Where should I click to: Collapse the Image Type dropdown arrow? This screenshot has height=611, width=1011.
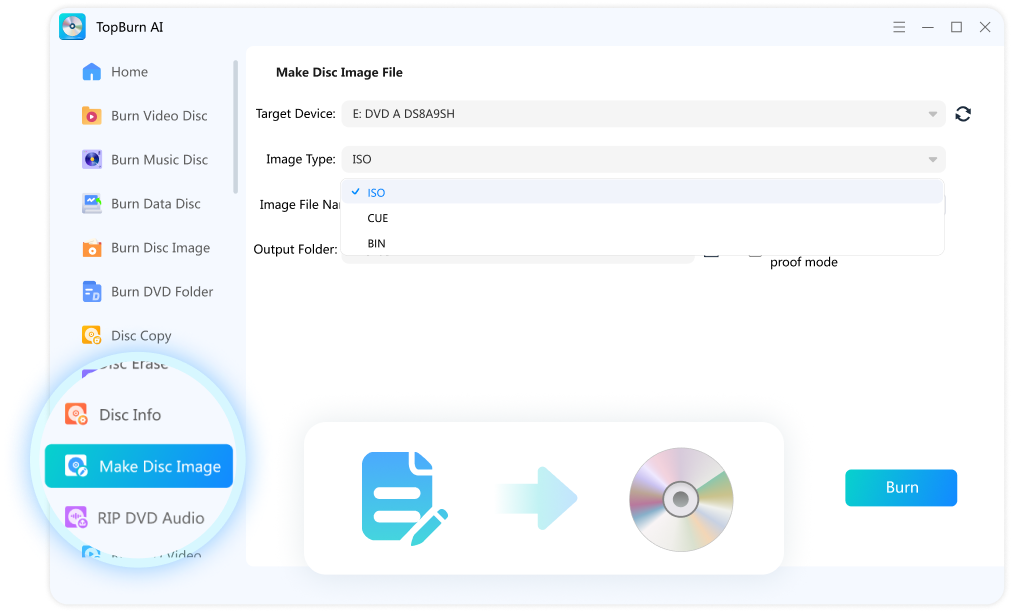pyautogui.click(x=932, y=160)
